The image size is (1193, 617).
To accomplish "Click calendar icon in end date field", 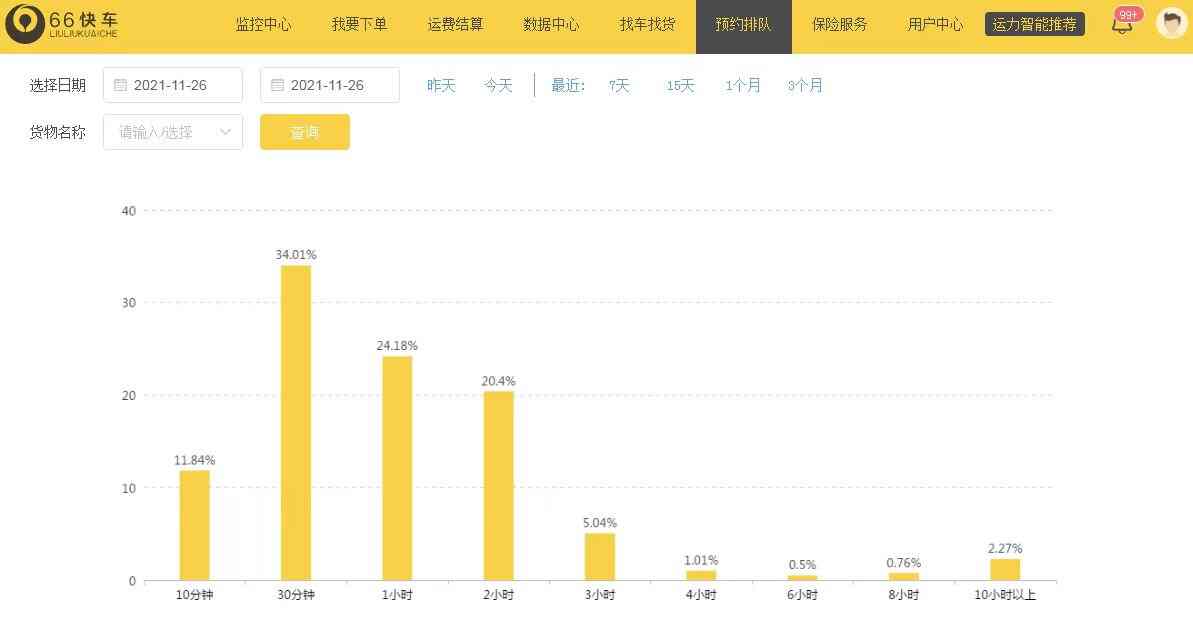I will [x=277, y=86].
